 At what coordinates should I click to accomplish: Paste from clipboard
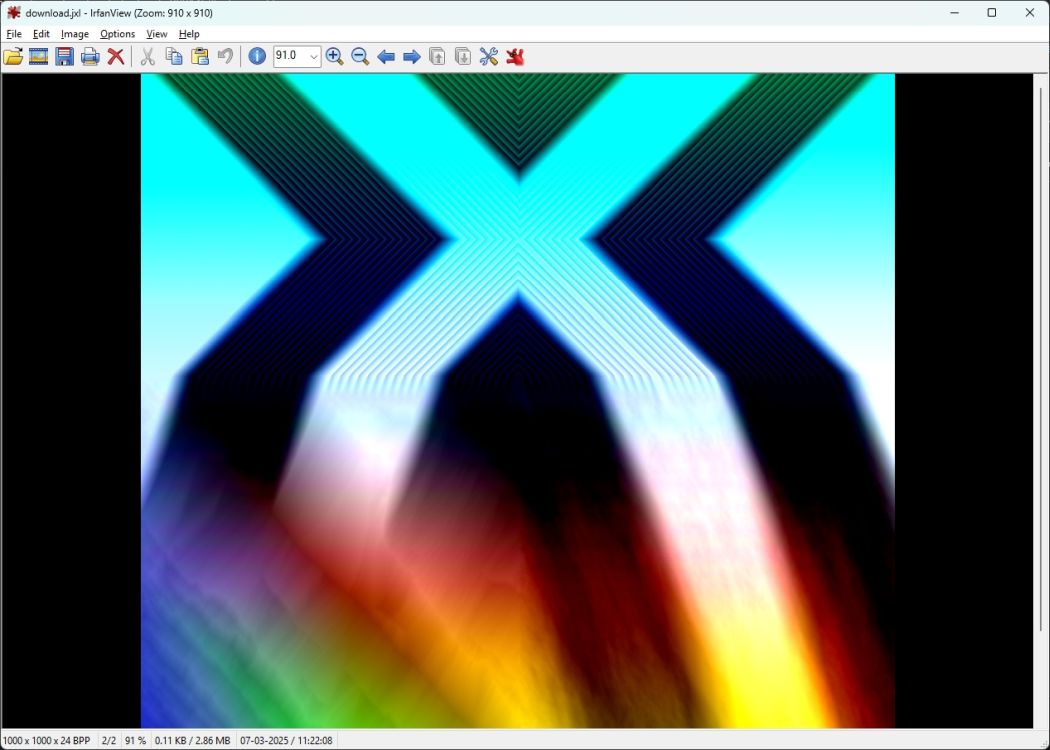point(199,57)
